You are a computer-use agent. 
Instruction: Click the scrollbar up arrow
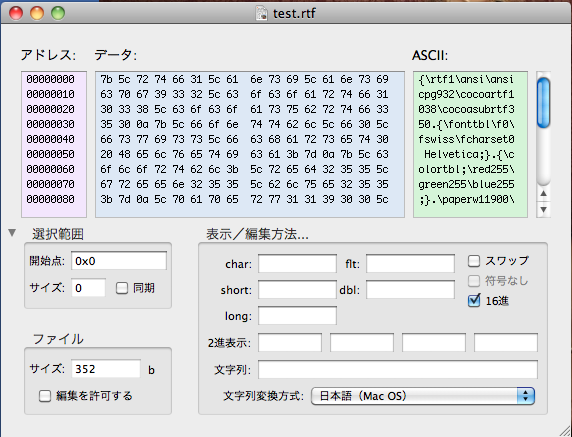[544, 193]
